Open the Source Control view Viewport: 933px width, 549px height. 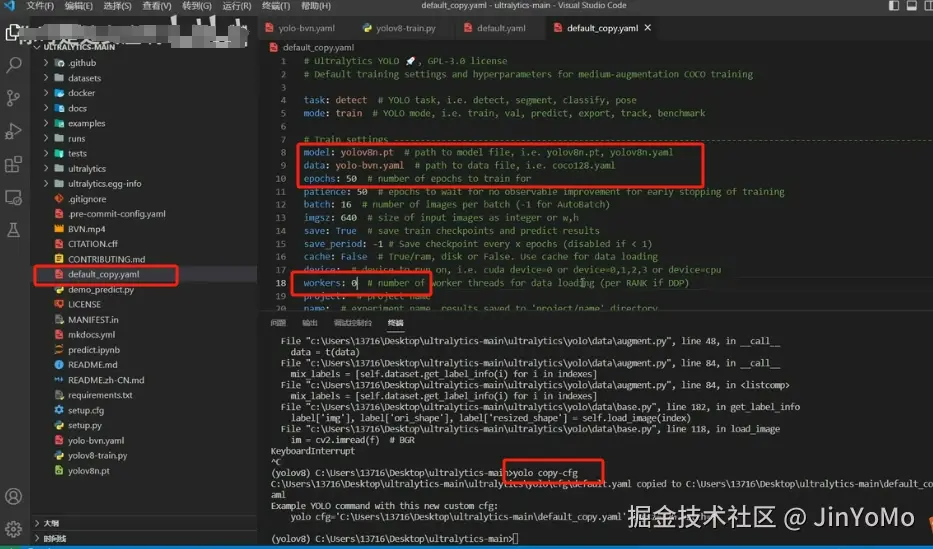point(13,98)
